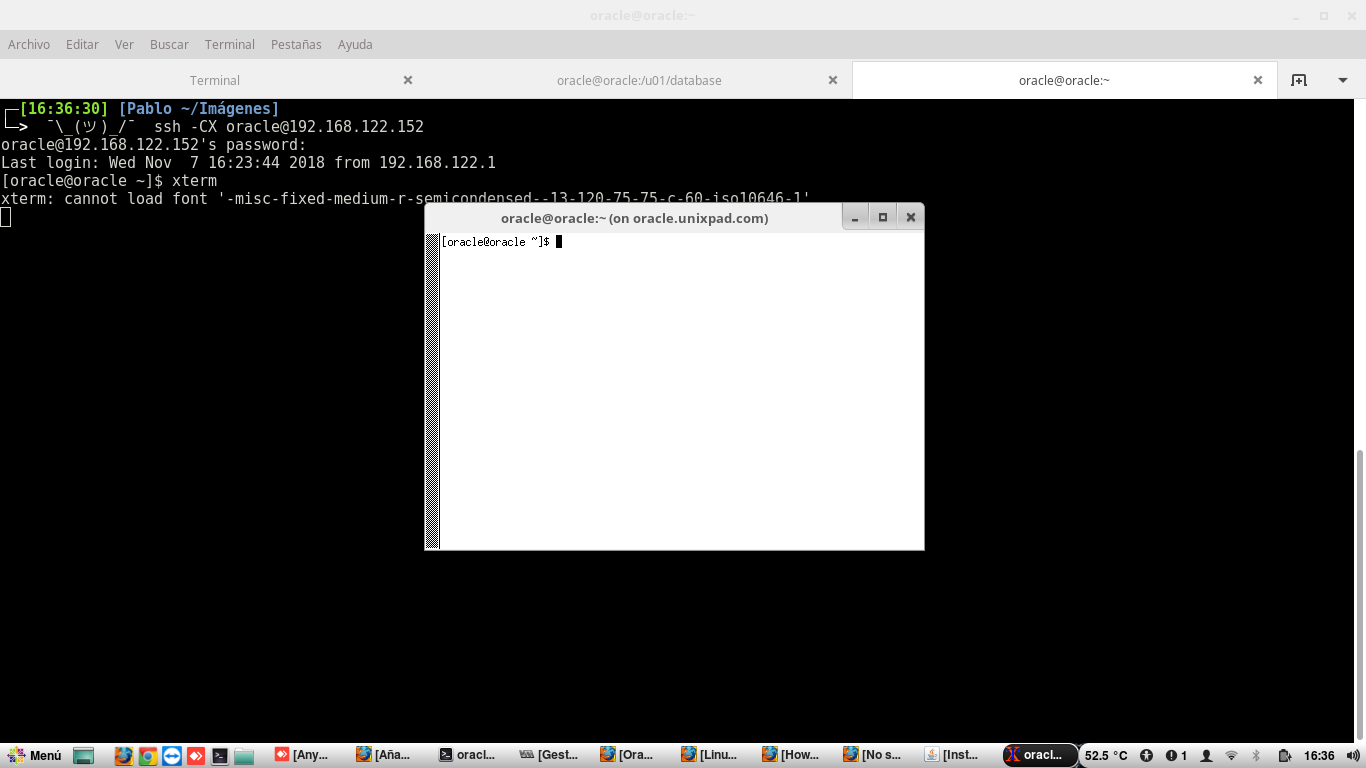The width and height of the screenshot is (1366, 768).
Task: Click the show desktop icon
Action: (84, 756)
